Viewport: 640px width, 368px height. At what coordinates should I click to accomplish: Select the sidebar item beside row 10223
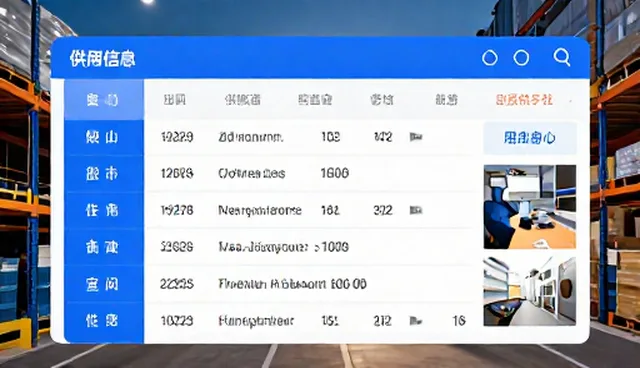(x=104, y=321)
